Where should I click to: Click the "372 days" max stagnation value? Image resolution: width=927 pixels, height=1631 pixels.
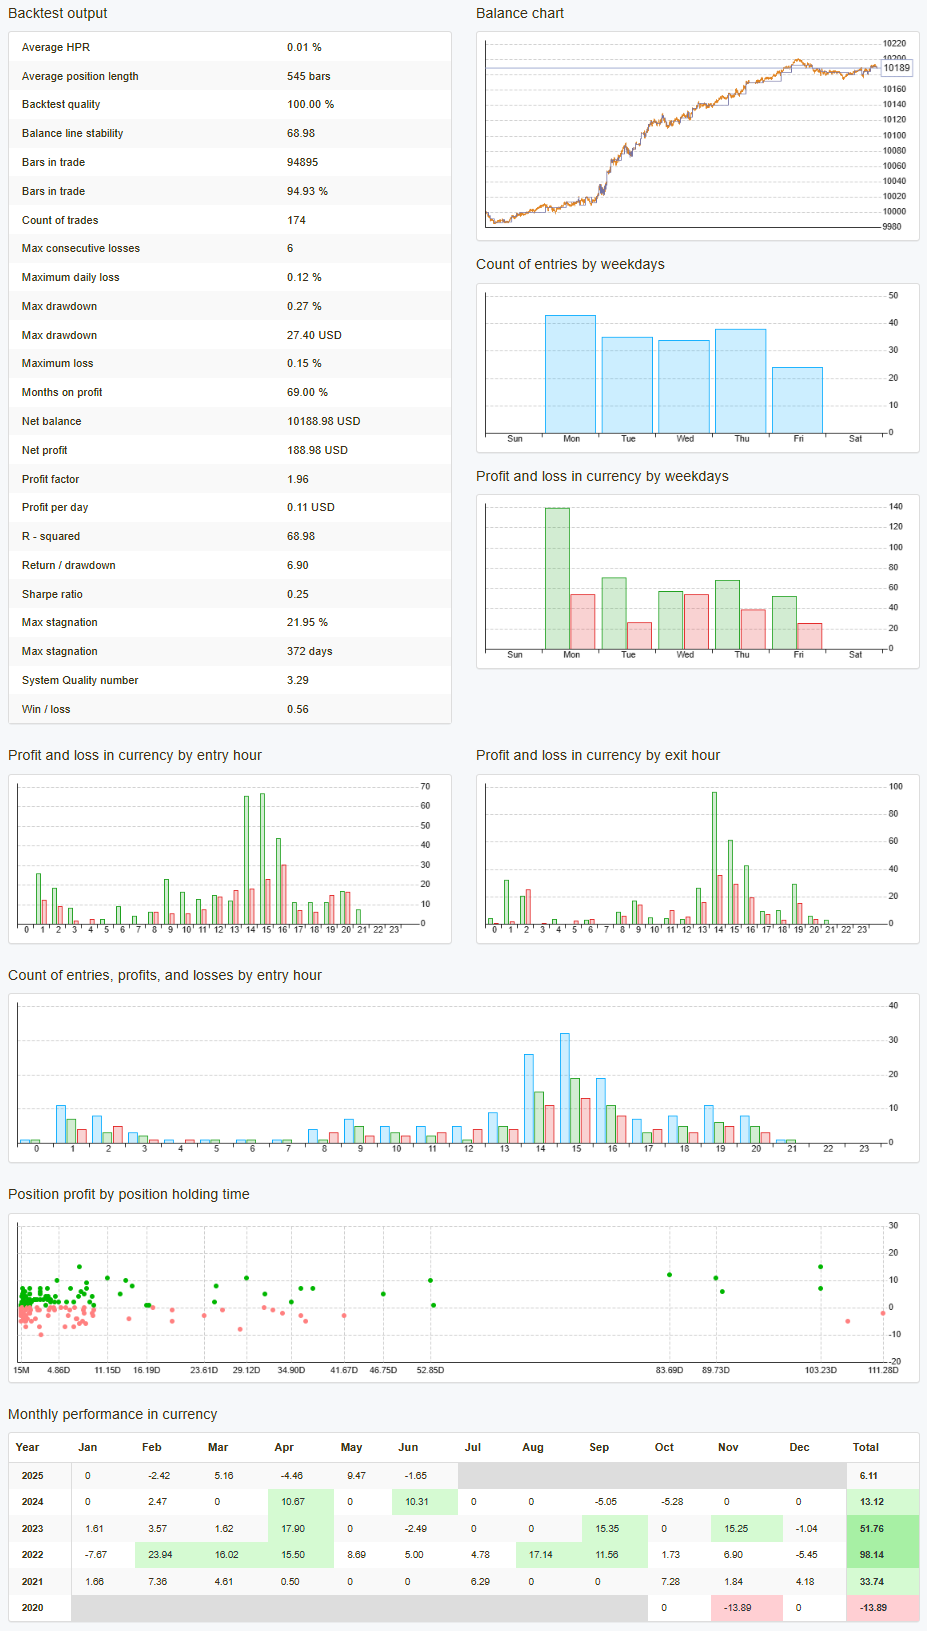point(310,651)
